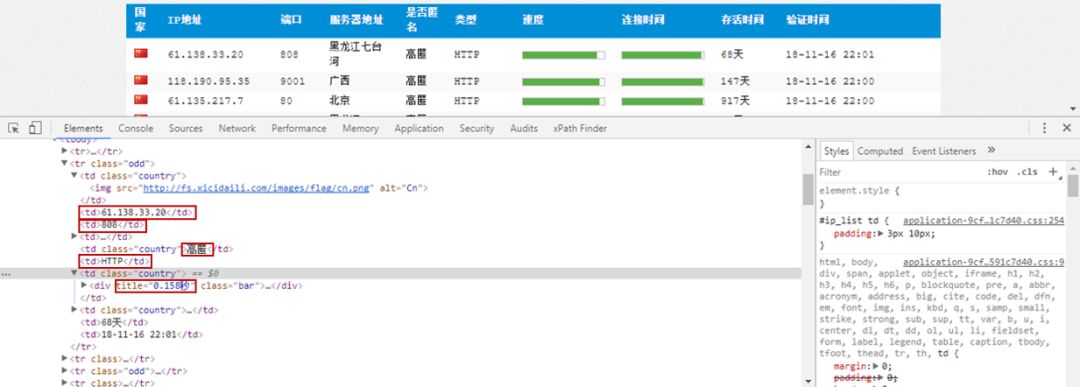Select the td 61.138.33.20 DOM node
Screen dimensions: 1080x387
(x=138, y=212)
